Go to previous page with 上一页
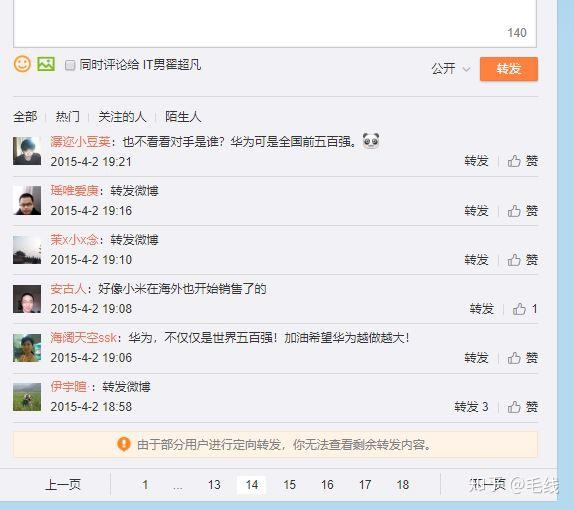The image size is (574, 510). click(x=63, y=485)
